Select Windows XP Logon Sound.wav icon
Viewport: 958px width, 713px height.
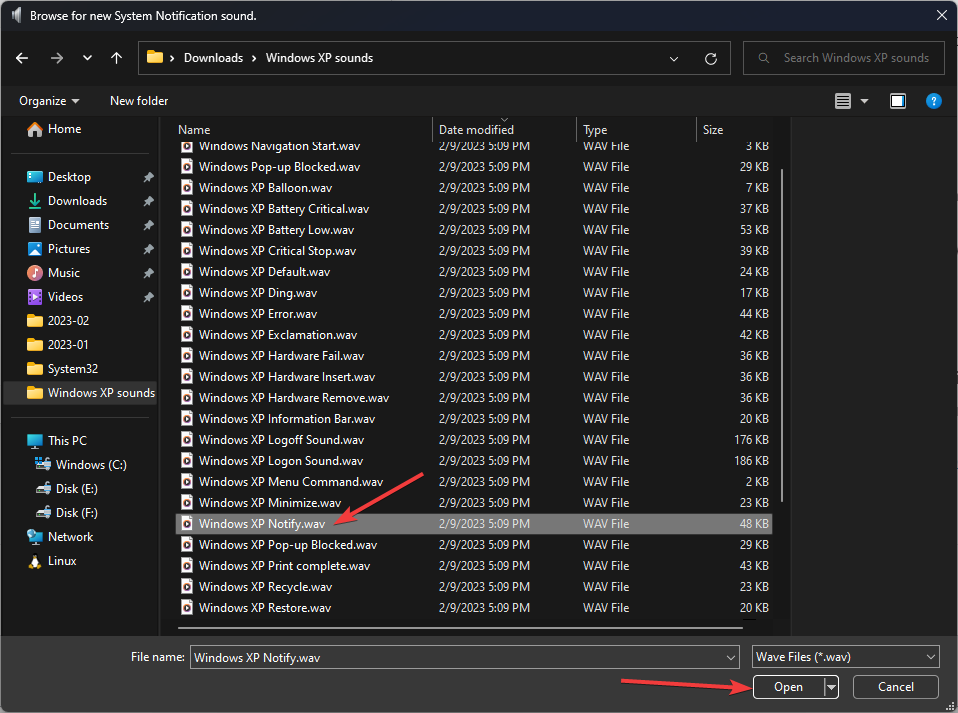point(187,461)
